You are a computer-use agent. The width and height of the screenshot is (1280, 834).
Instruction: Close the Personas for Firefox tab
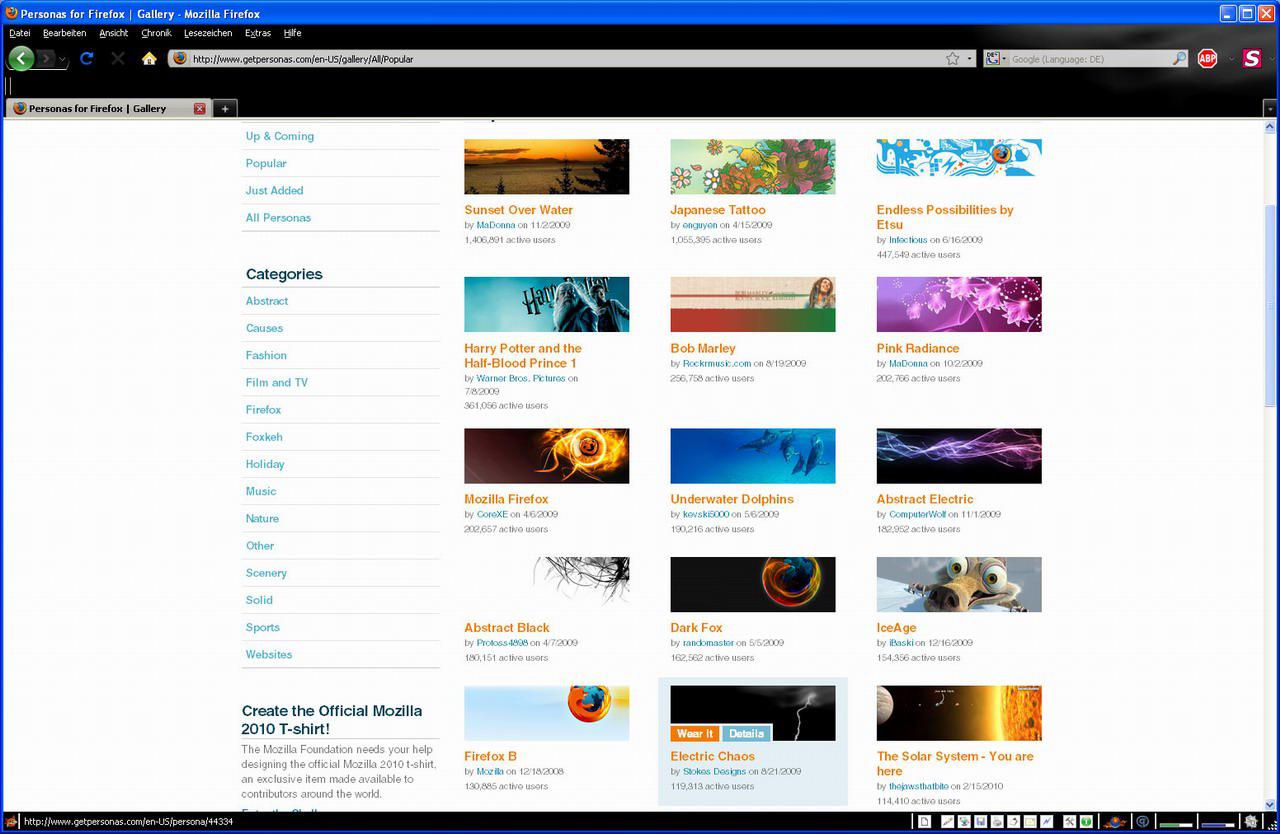[x=199, y=108]
